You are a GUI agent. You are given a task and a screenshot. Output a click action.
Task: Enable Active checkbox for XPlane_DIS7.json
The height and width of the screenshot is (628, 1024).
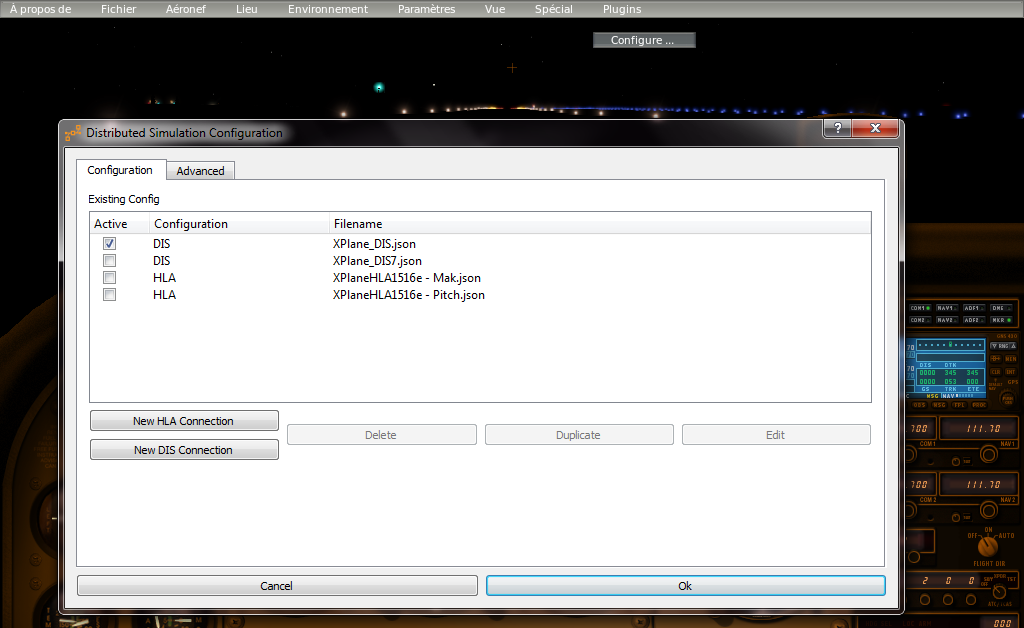(x=109, y=260)
